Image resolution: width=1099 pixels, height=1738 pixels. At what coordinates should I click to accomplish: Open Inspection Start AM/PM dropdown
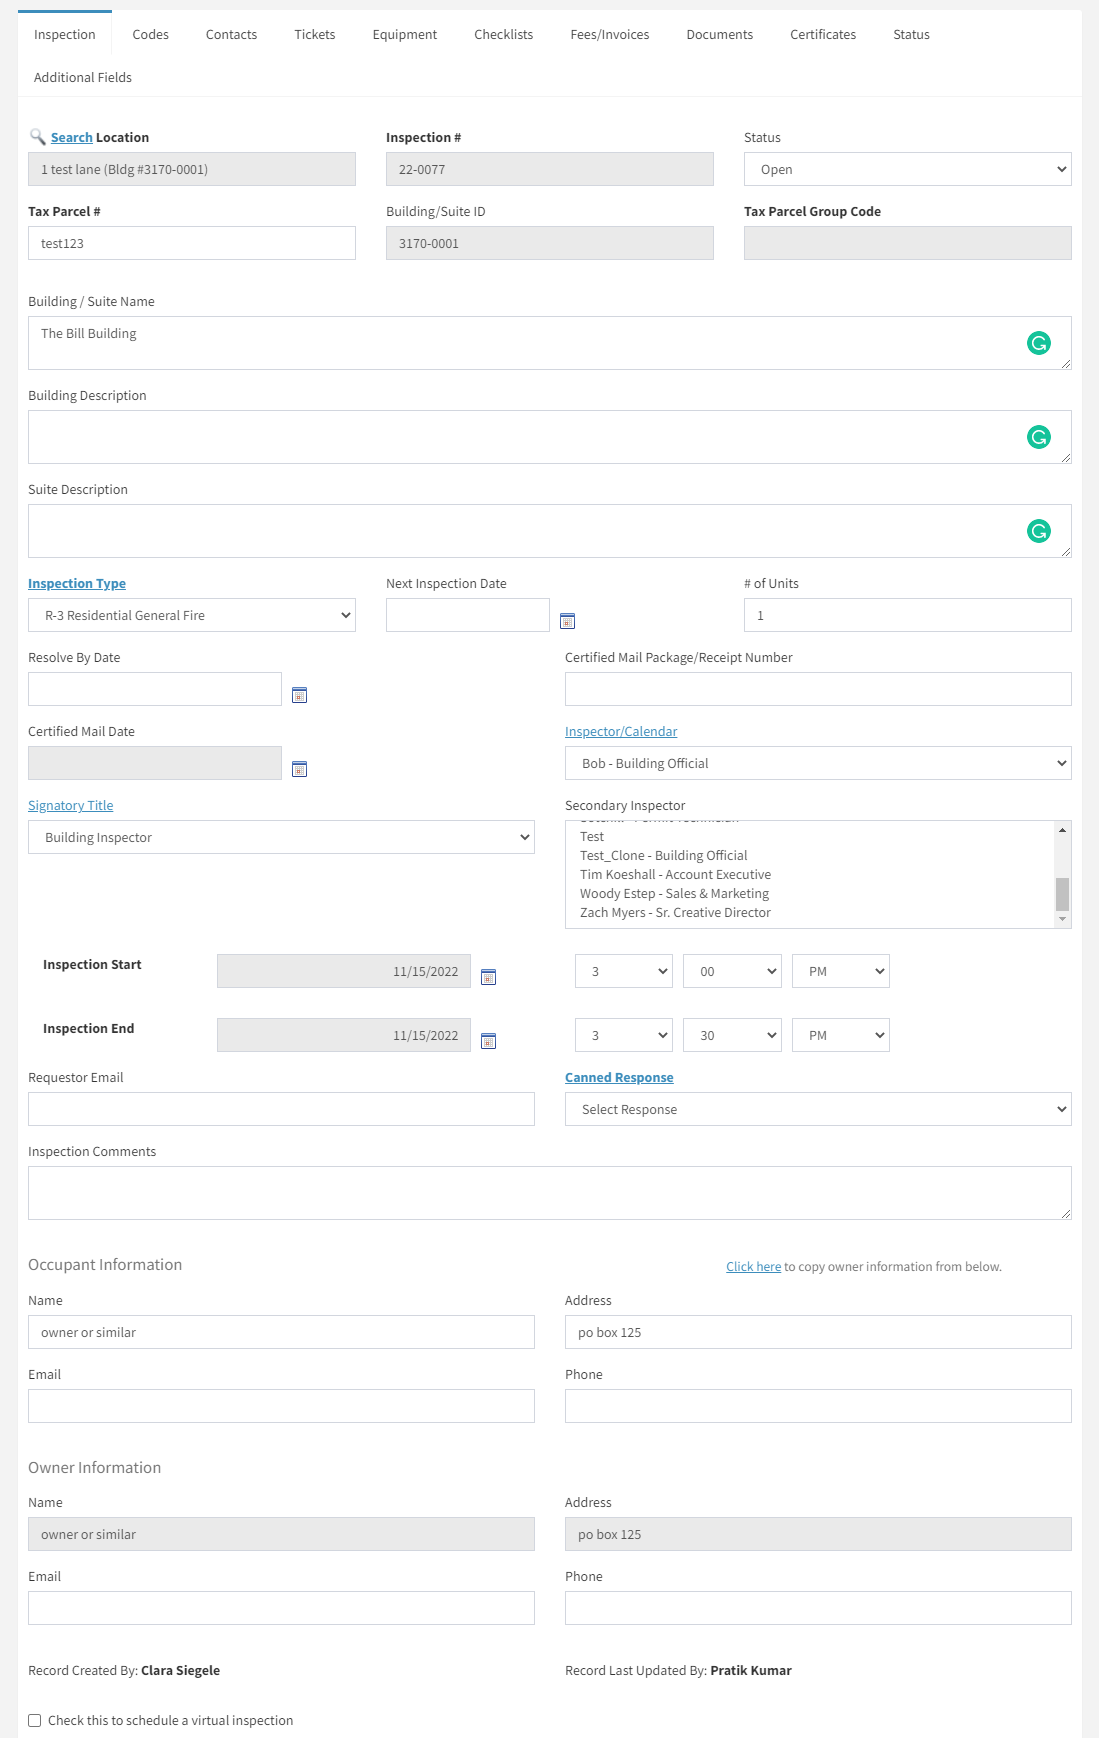(840, 971)
